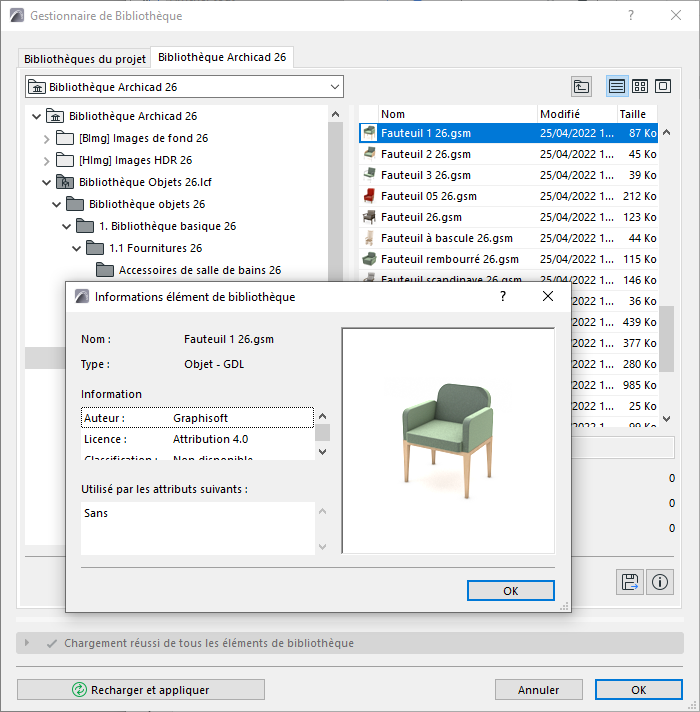Image resolution: width=700 pixels, height=712 pixels.
Task: Select Fauteuil à bascule 26.gsm file name
Action: (x=447, y=238)
